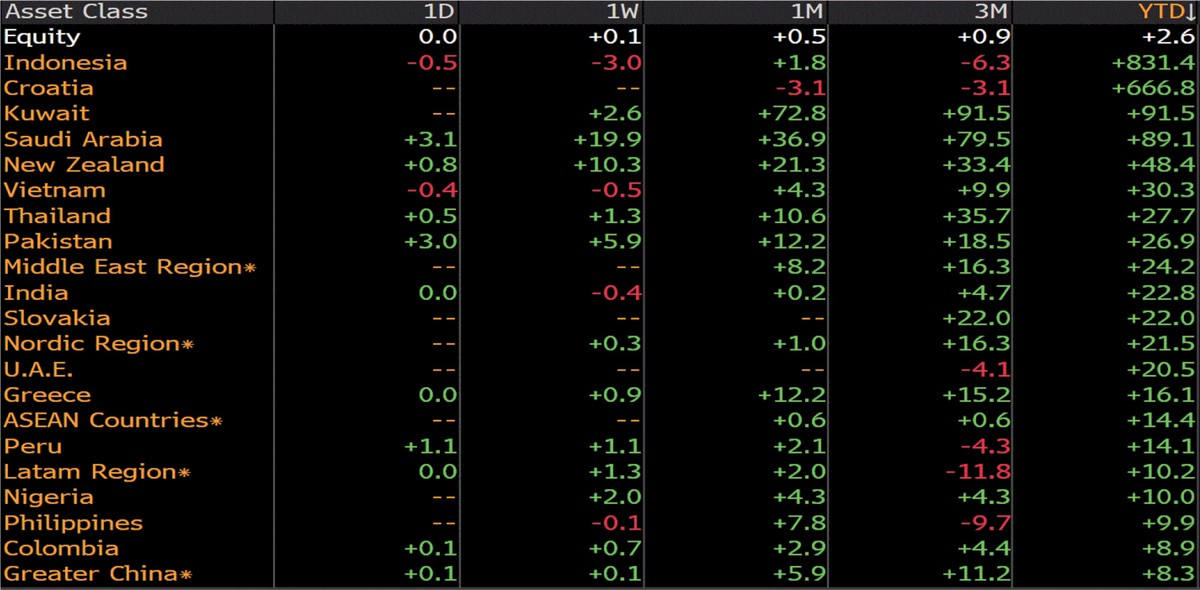Select the 1W column header

[x=623, y=12]
